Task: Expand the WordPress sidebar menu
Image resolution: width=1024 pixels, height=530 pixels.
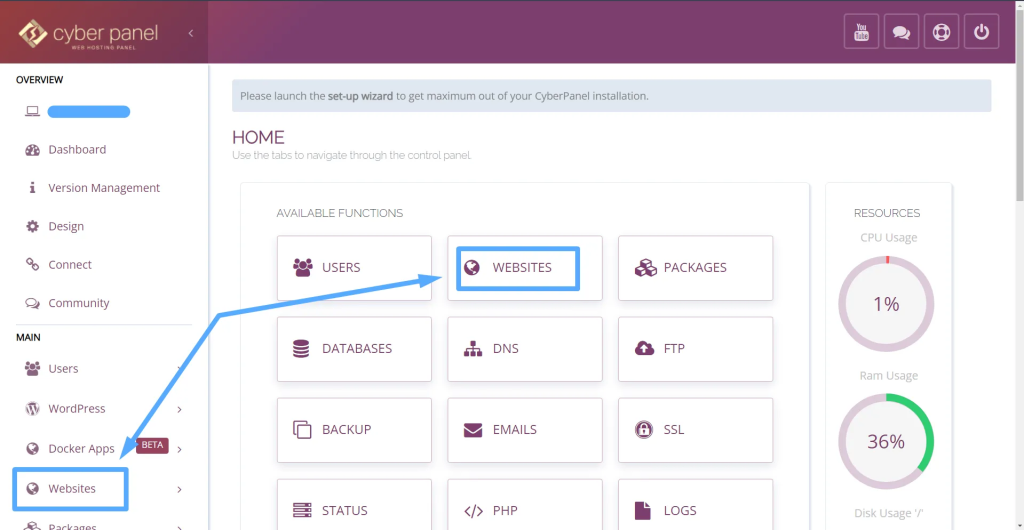Action: coord(77,409)
